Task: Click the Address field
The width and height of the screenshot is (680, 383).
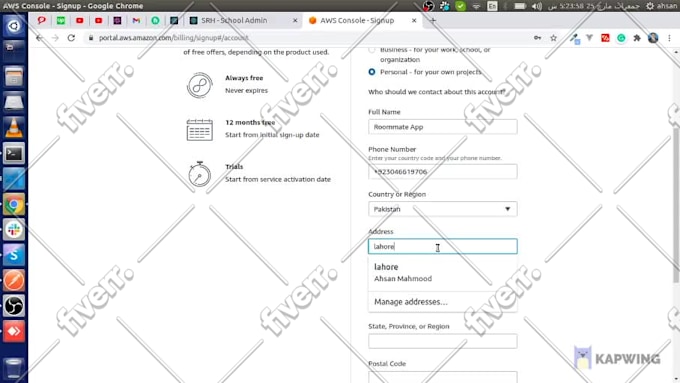Action: (x=442, y=246)
